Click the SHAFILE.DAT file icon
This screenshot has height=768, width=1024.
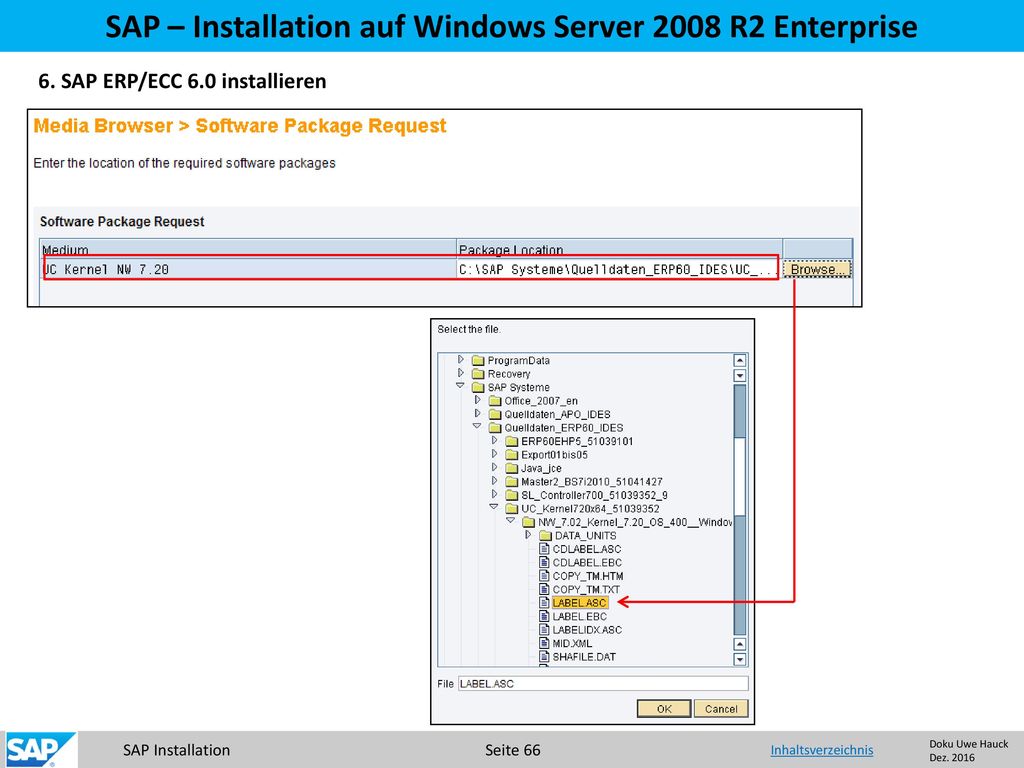pyautogui.click(x=544, y=656)
